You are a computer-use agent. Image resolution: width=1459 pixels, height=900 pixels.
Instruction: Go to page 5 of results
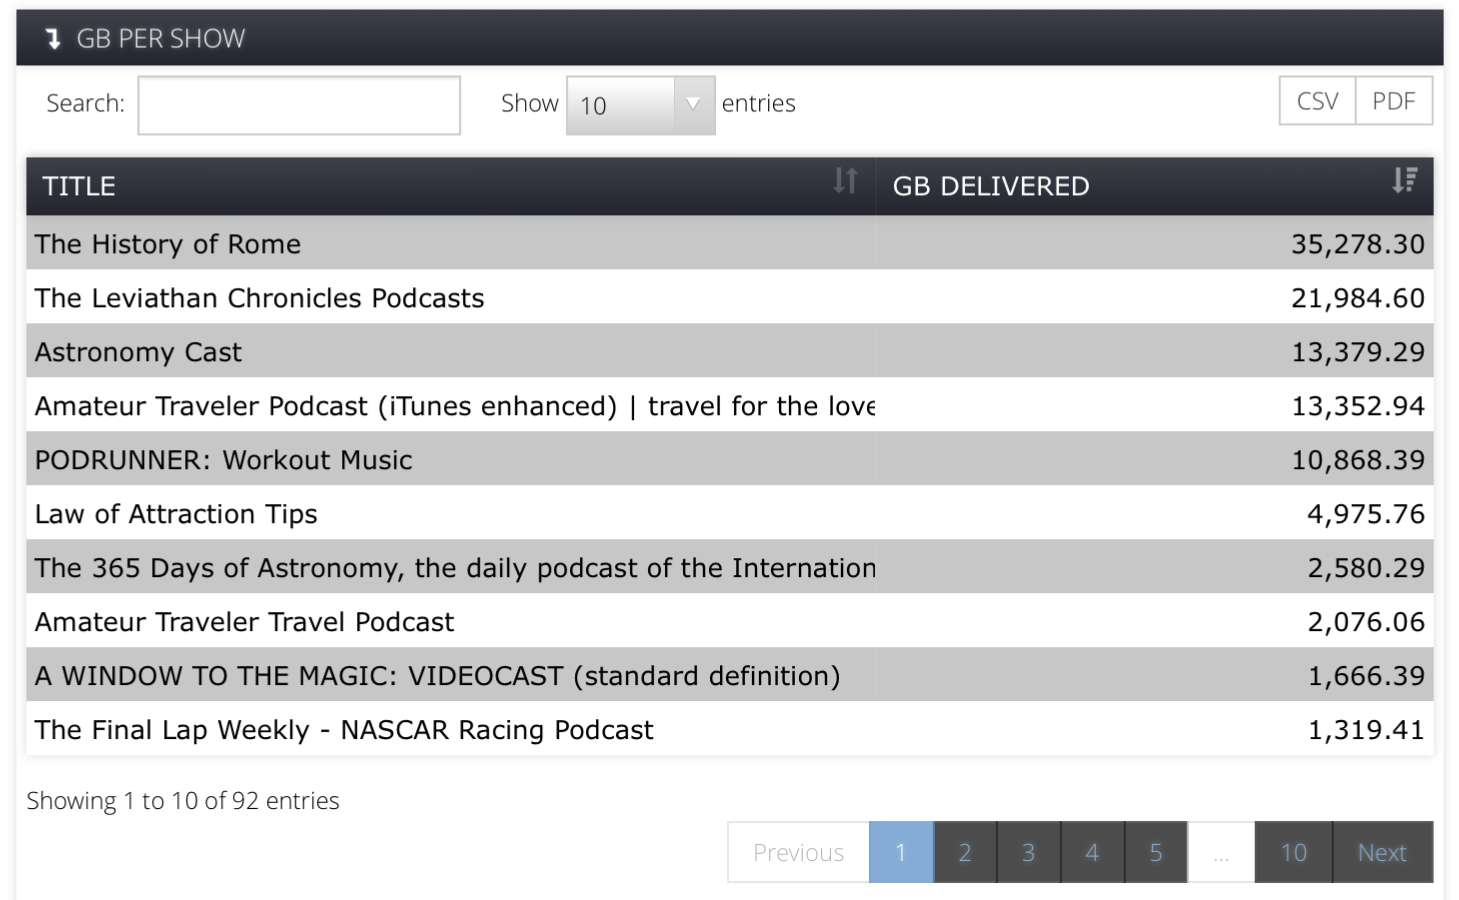tap(1156, 852)
